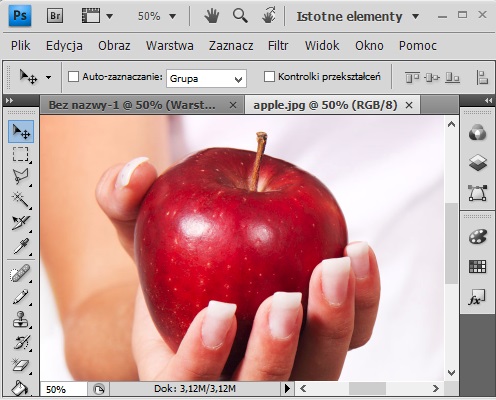496x400 pixels.
Task: Click the Dok: 3,12M/3,12M status text
Action: pyautogui.click(x=195, y=389)
